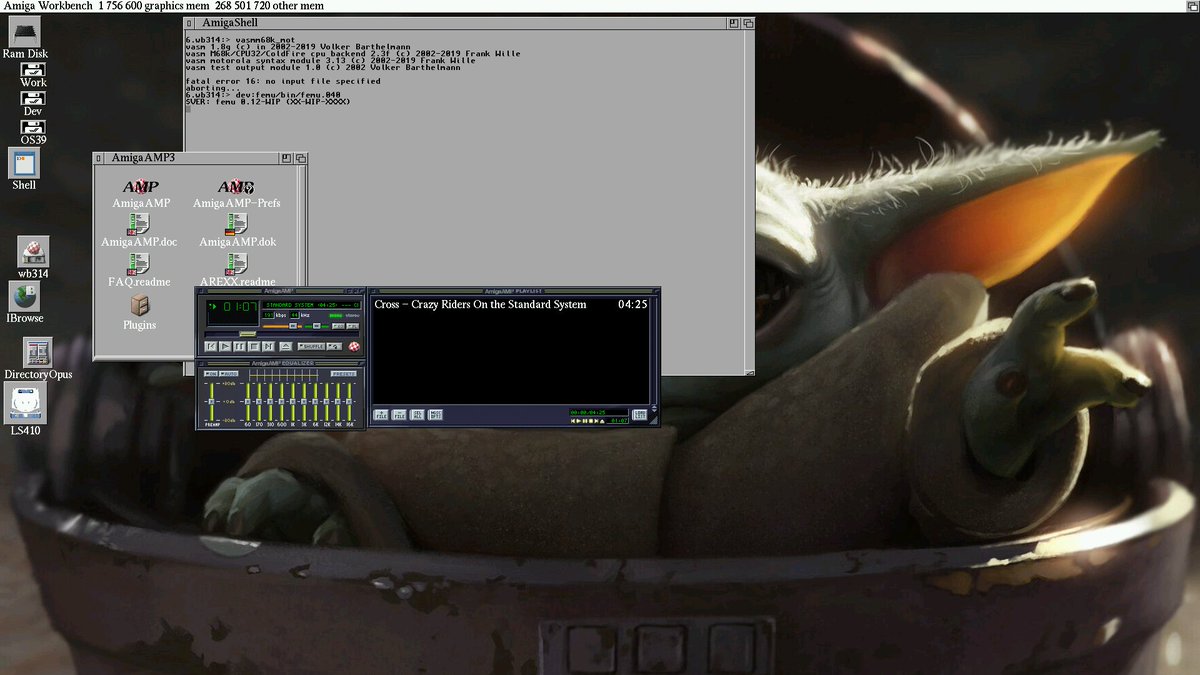Screen dimensions: 1200x675
Task: Click the volume slider in AmigaAMP player
Action: point(281,326)
